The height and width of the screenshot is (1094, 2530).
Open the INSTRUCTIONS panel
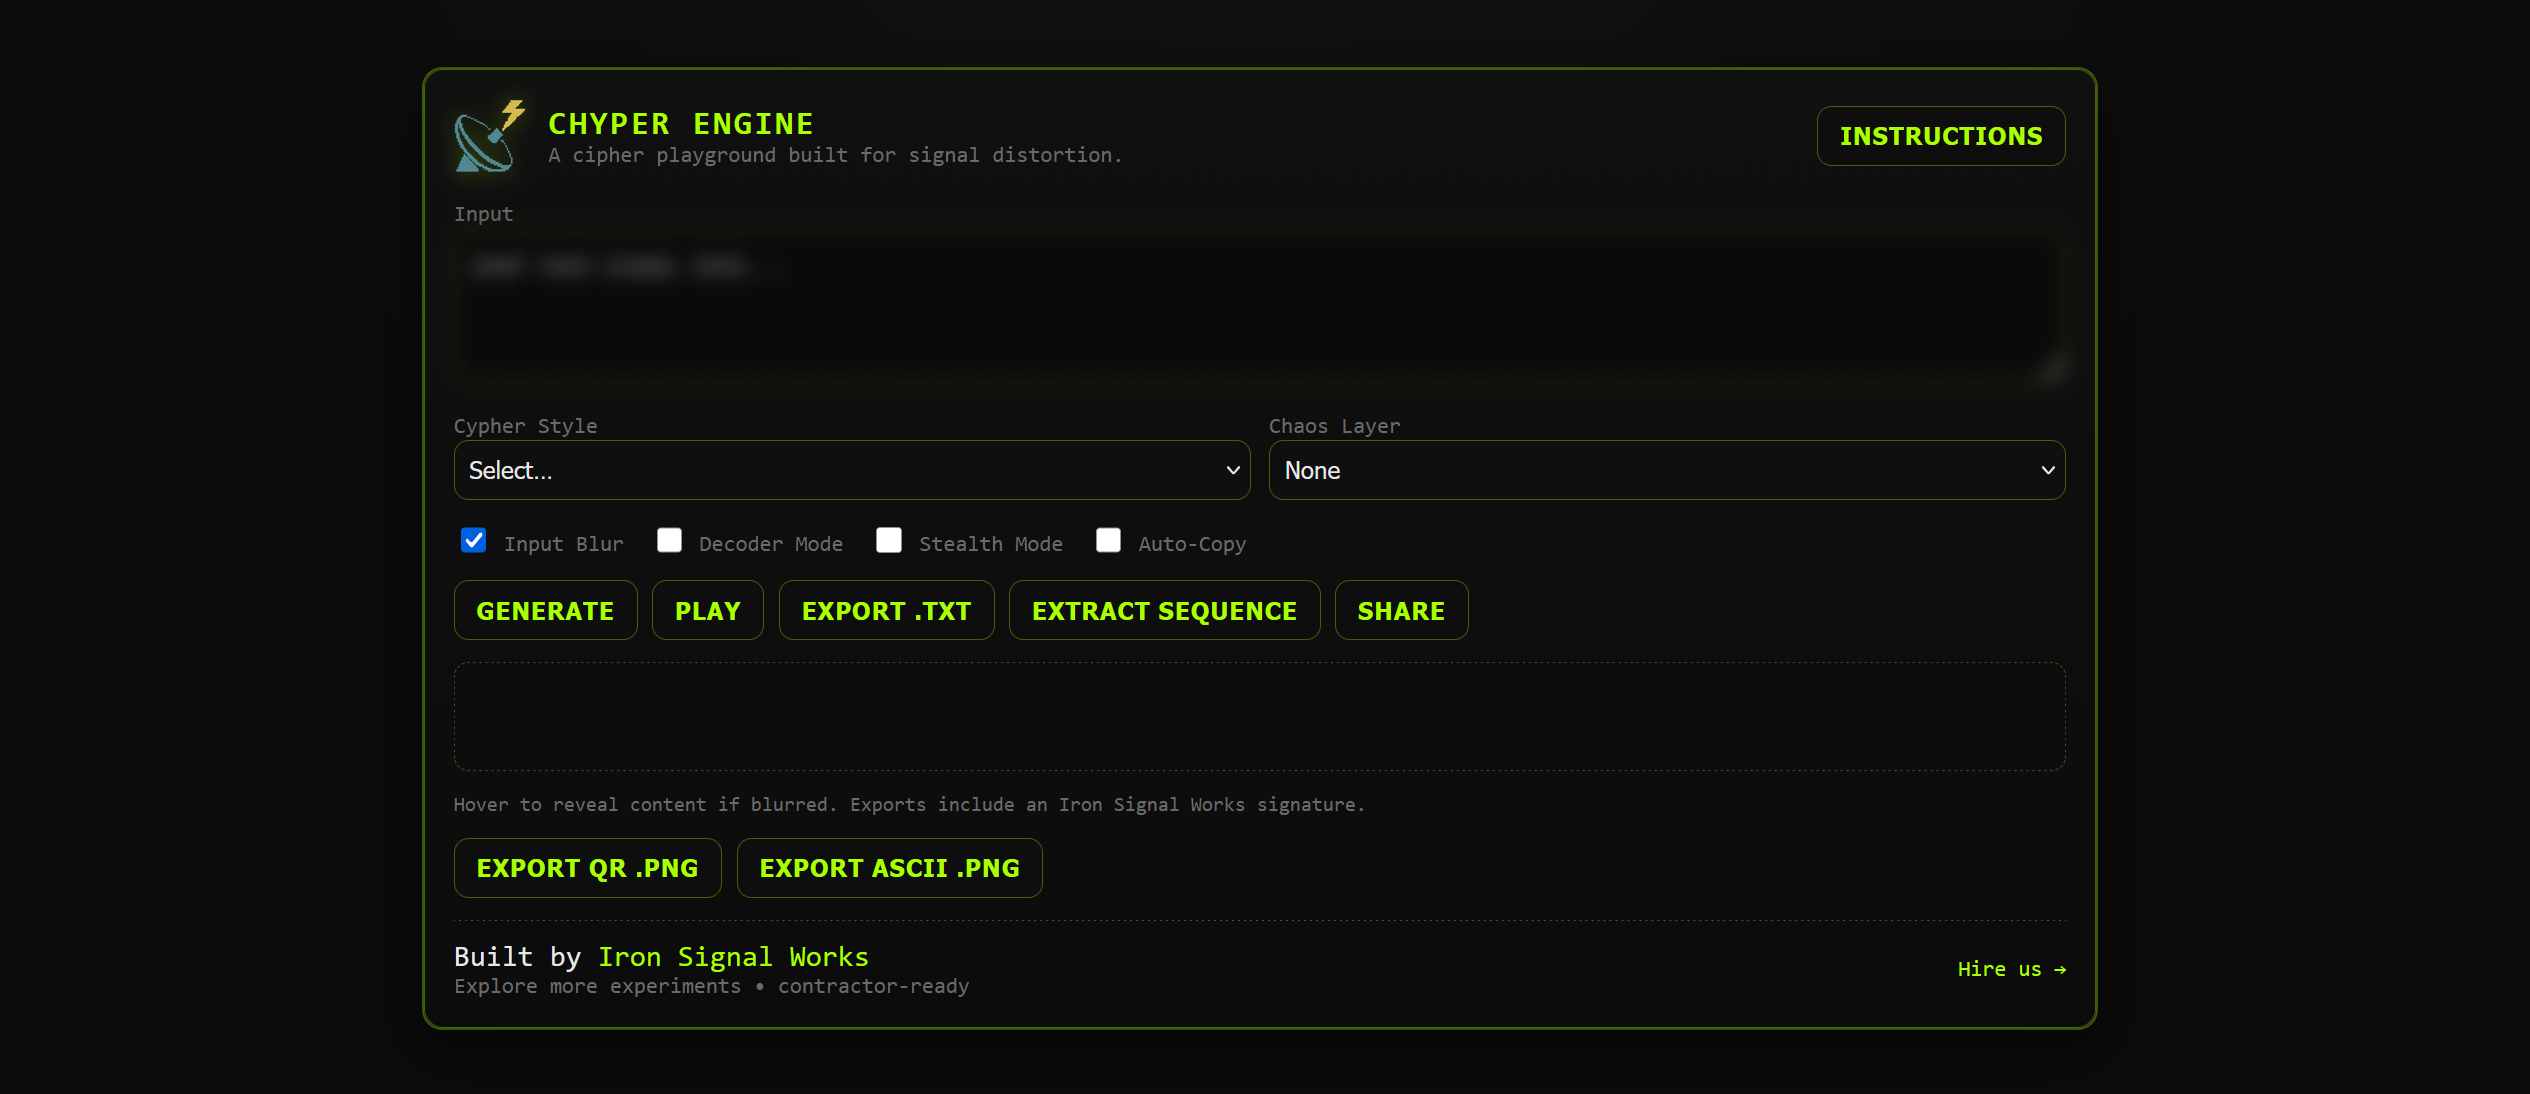coord(1940,135)
